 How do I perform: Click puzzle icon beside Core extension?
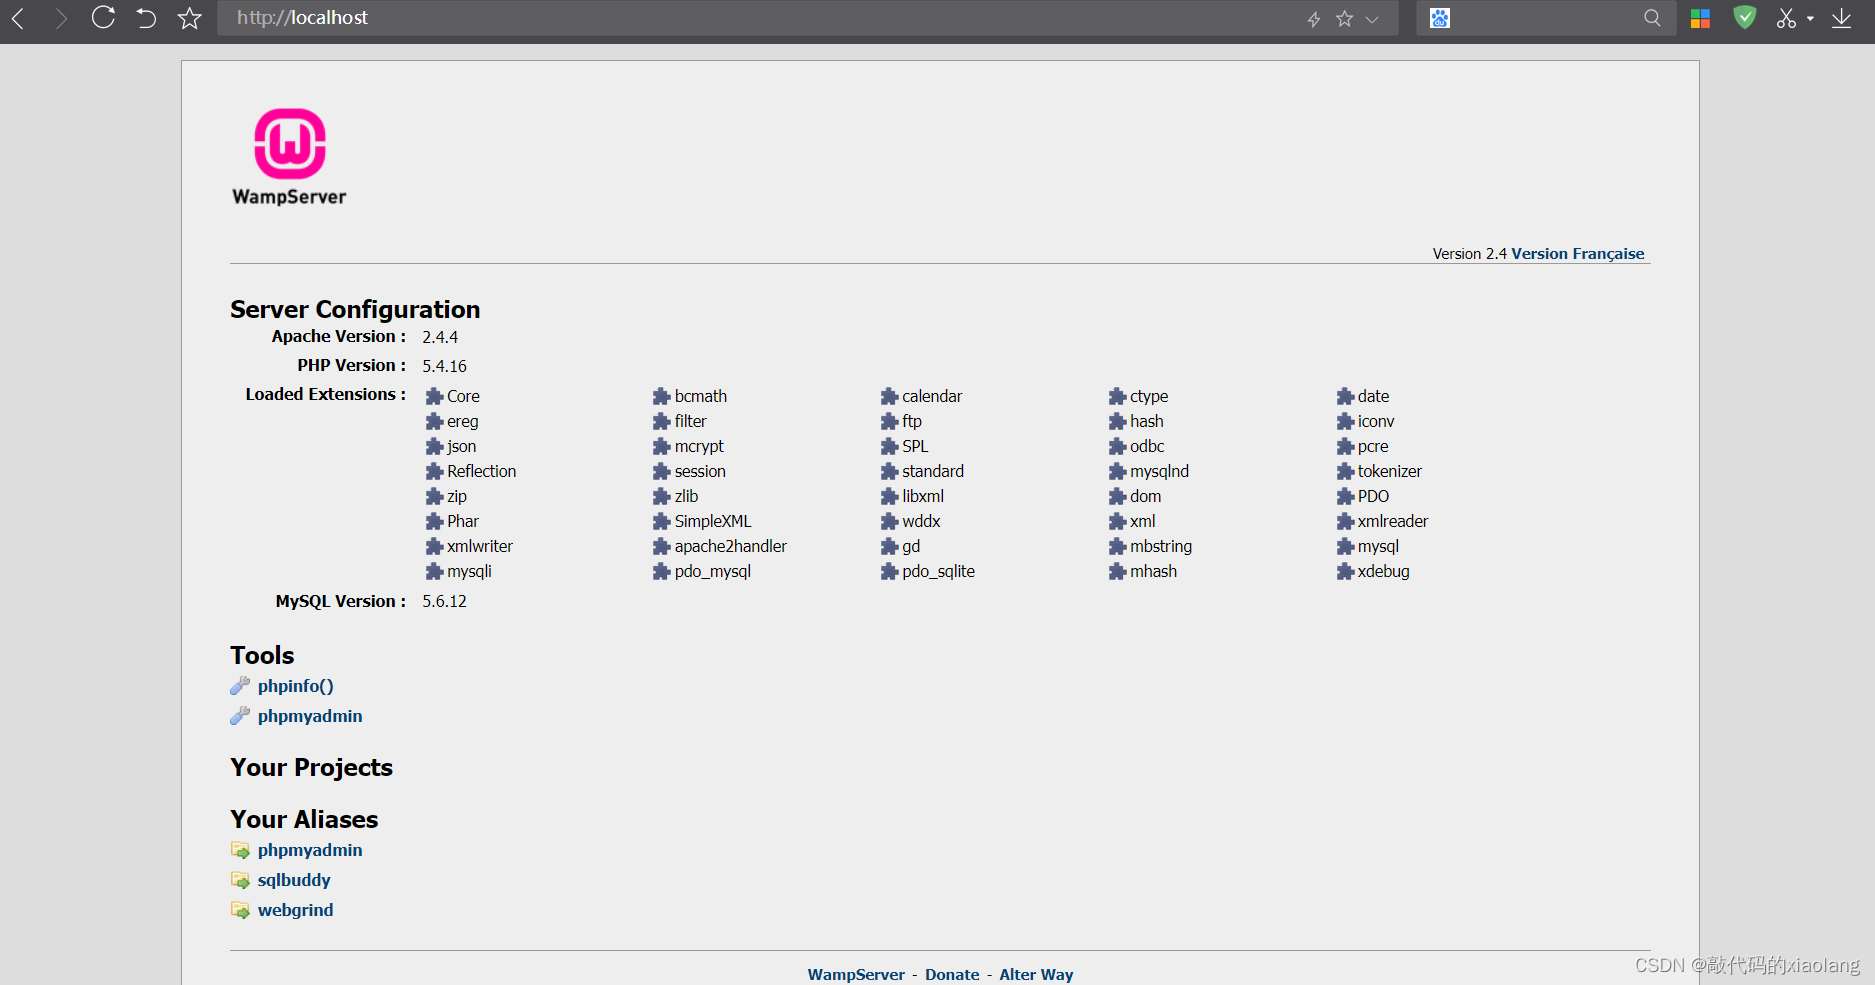pos(434,396)
